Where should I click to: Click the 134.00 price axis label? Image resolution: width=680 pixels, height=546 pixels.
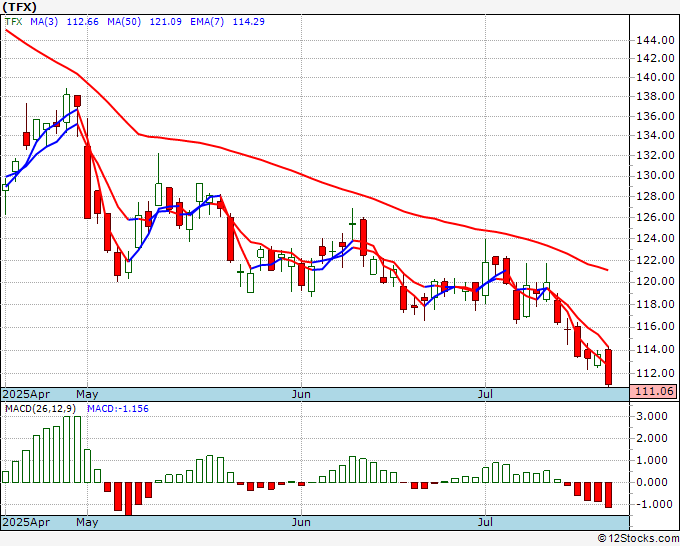tap(655, 135)
